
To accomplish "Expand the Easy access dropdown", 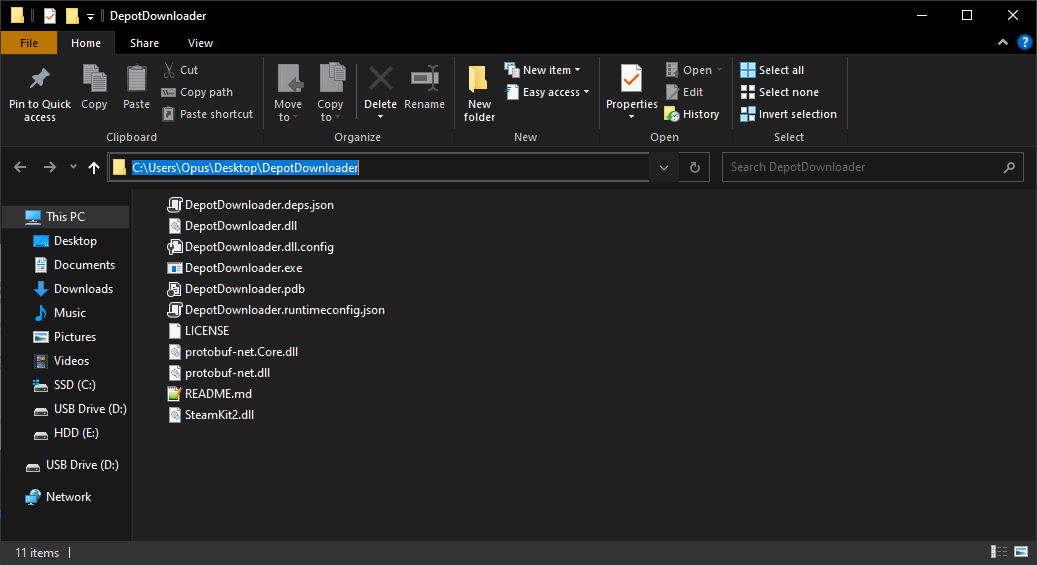I will tap(548, 92).
